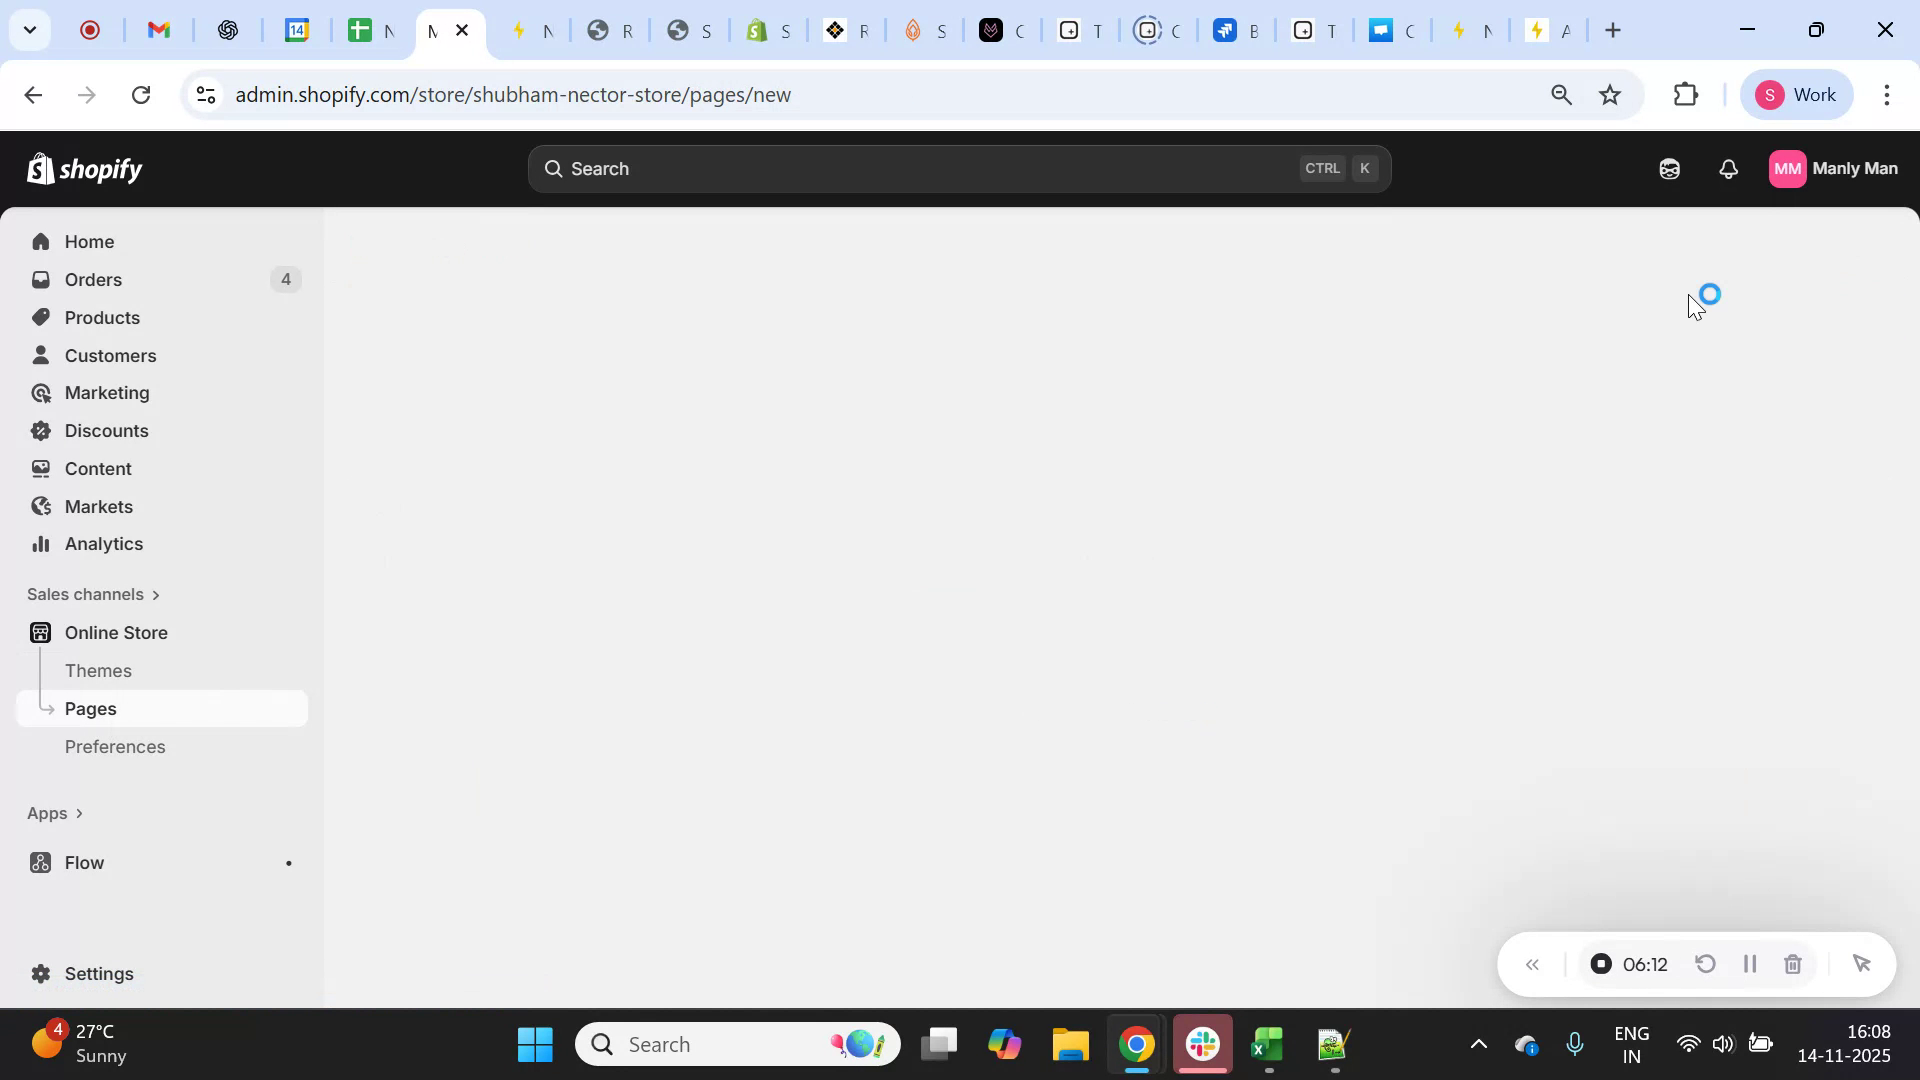Viewport: 1920px width, 1080px height.
Task: Pause the screen recording
Action: pyautogui.click(x=1749, y=963)
